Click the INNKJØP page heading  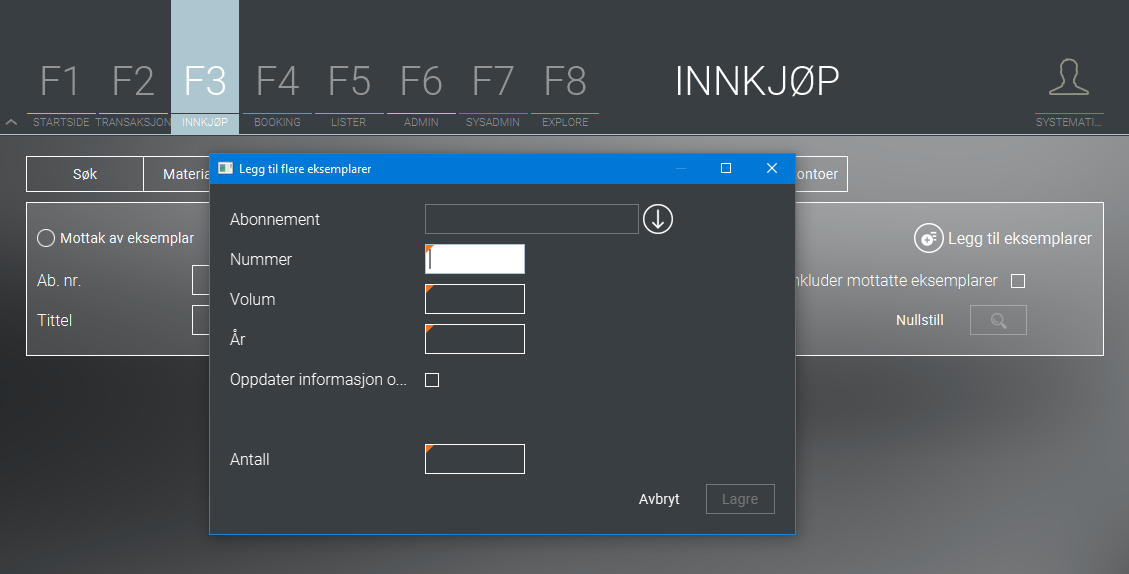[x=757, y=81]
